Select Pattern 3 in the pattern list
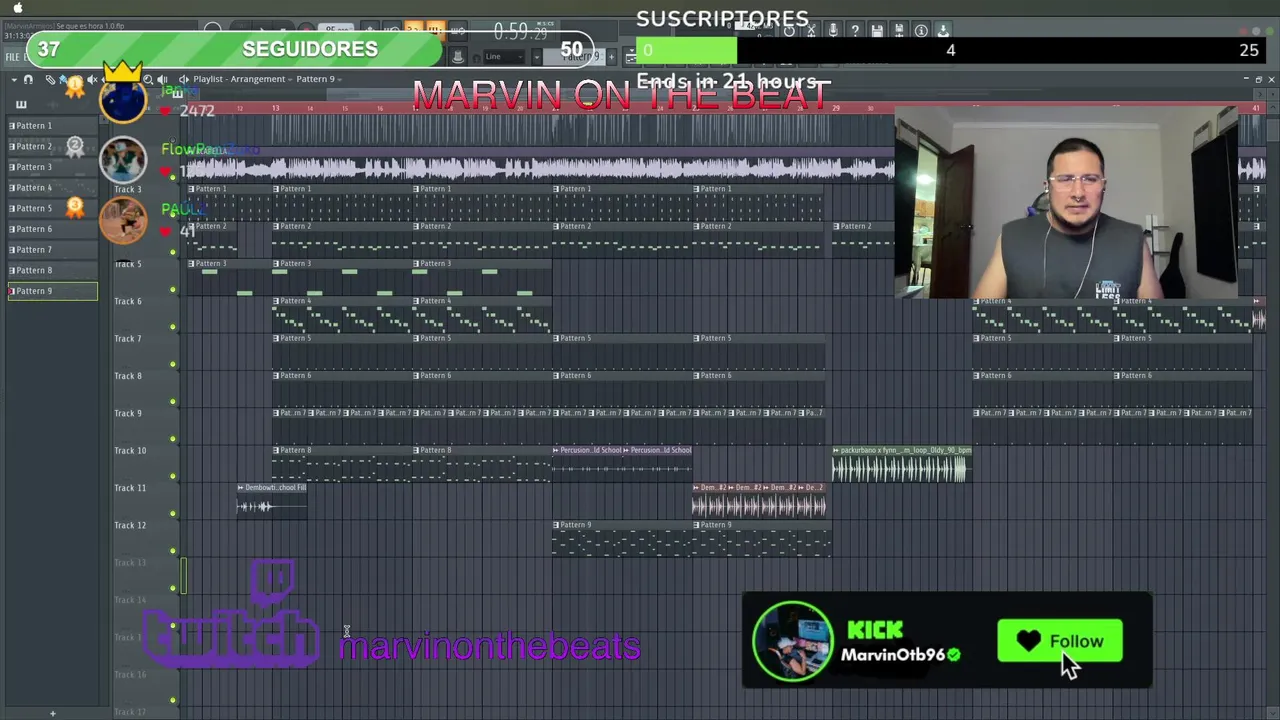The width and height of the screenshot is (1280, 720). pos(53,167)
